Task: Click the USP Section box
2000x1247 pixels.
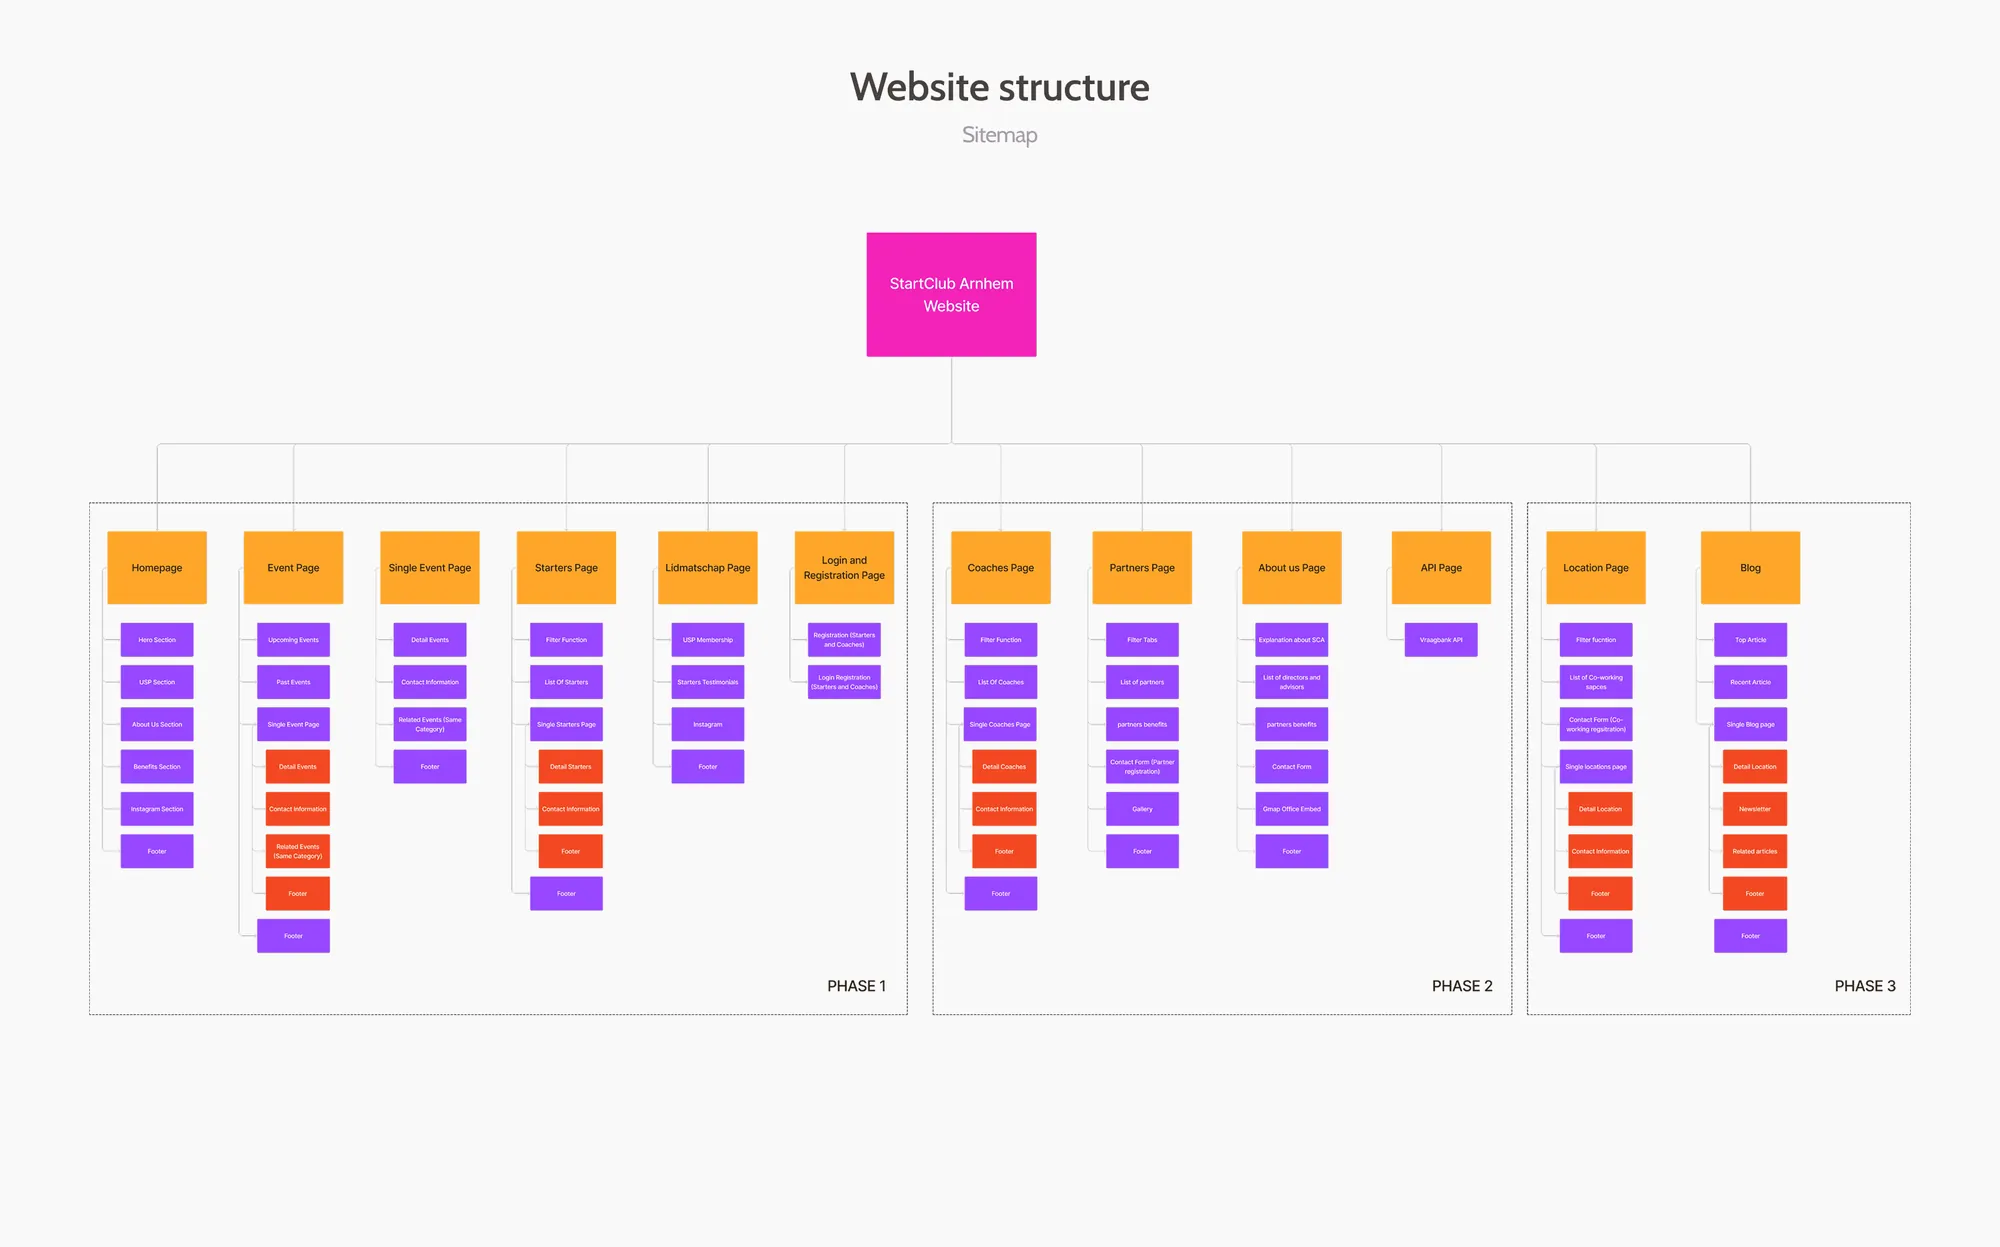Action: 157,682
